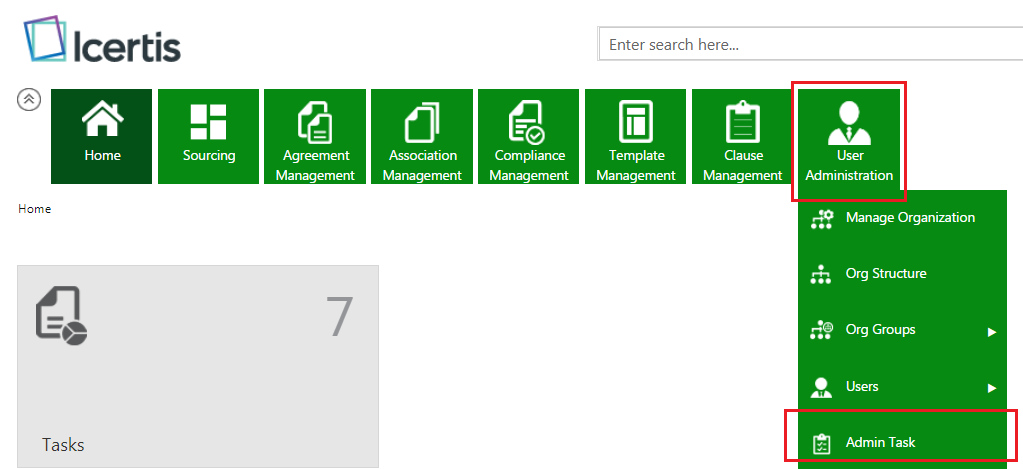
Task: Open the Sourcing tile
Action: tap(209, 136)
